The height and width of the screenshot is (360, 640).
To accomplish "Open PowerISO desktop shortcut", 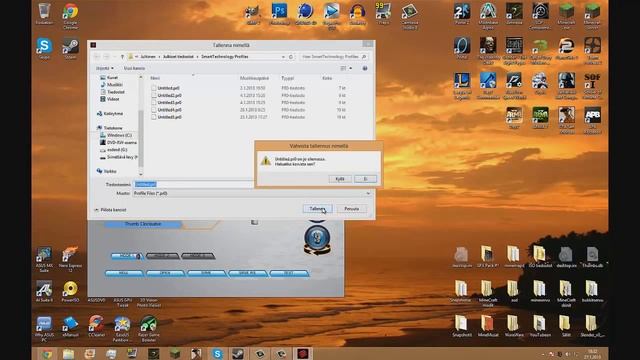I will [70, 291].
